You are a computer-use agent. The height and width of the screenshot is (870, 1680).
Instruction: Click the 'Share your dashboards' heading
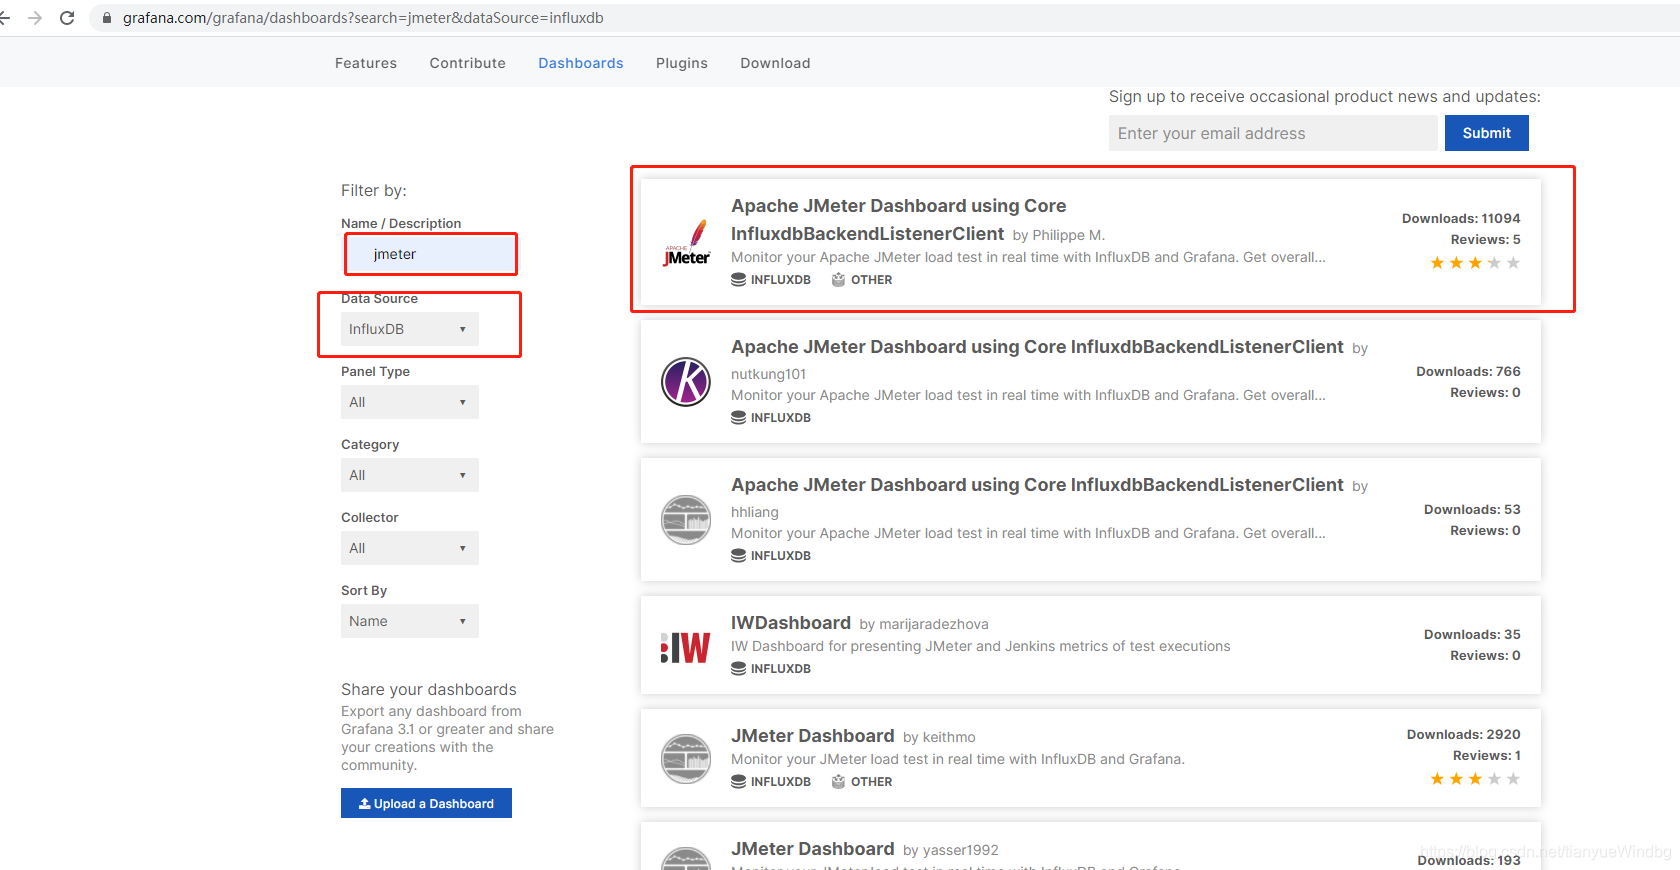point(429,689)
